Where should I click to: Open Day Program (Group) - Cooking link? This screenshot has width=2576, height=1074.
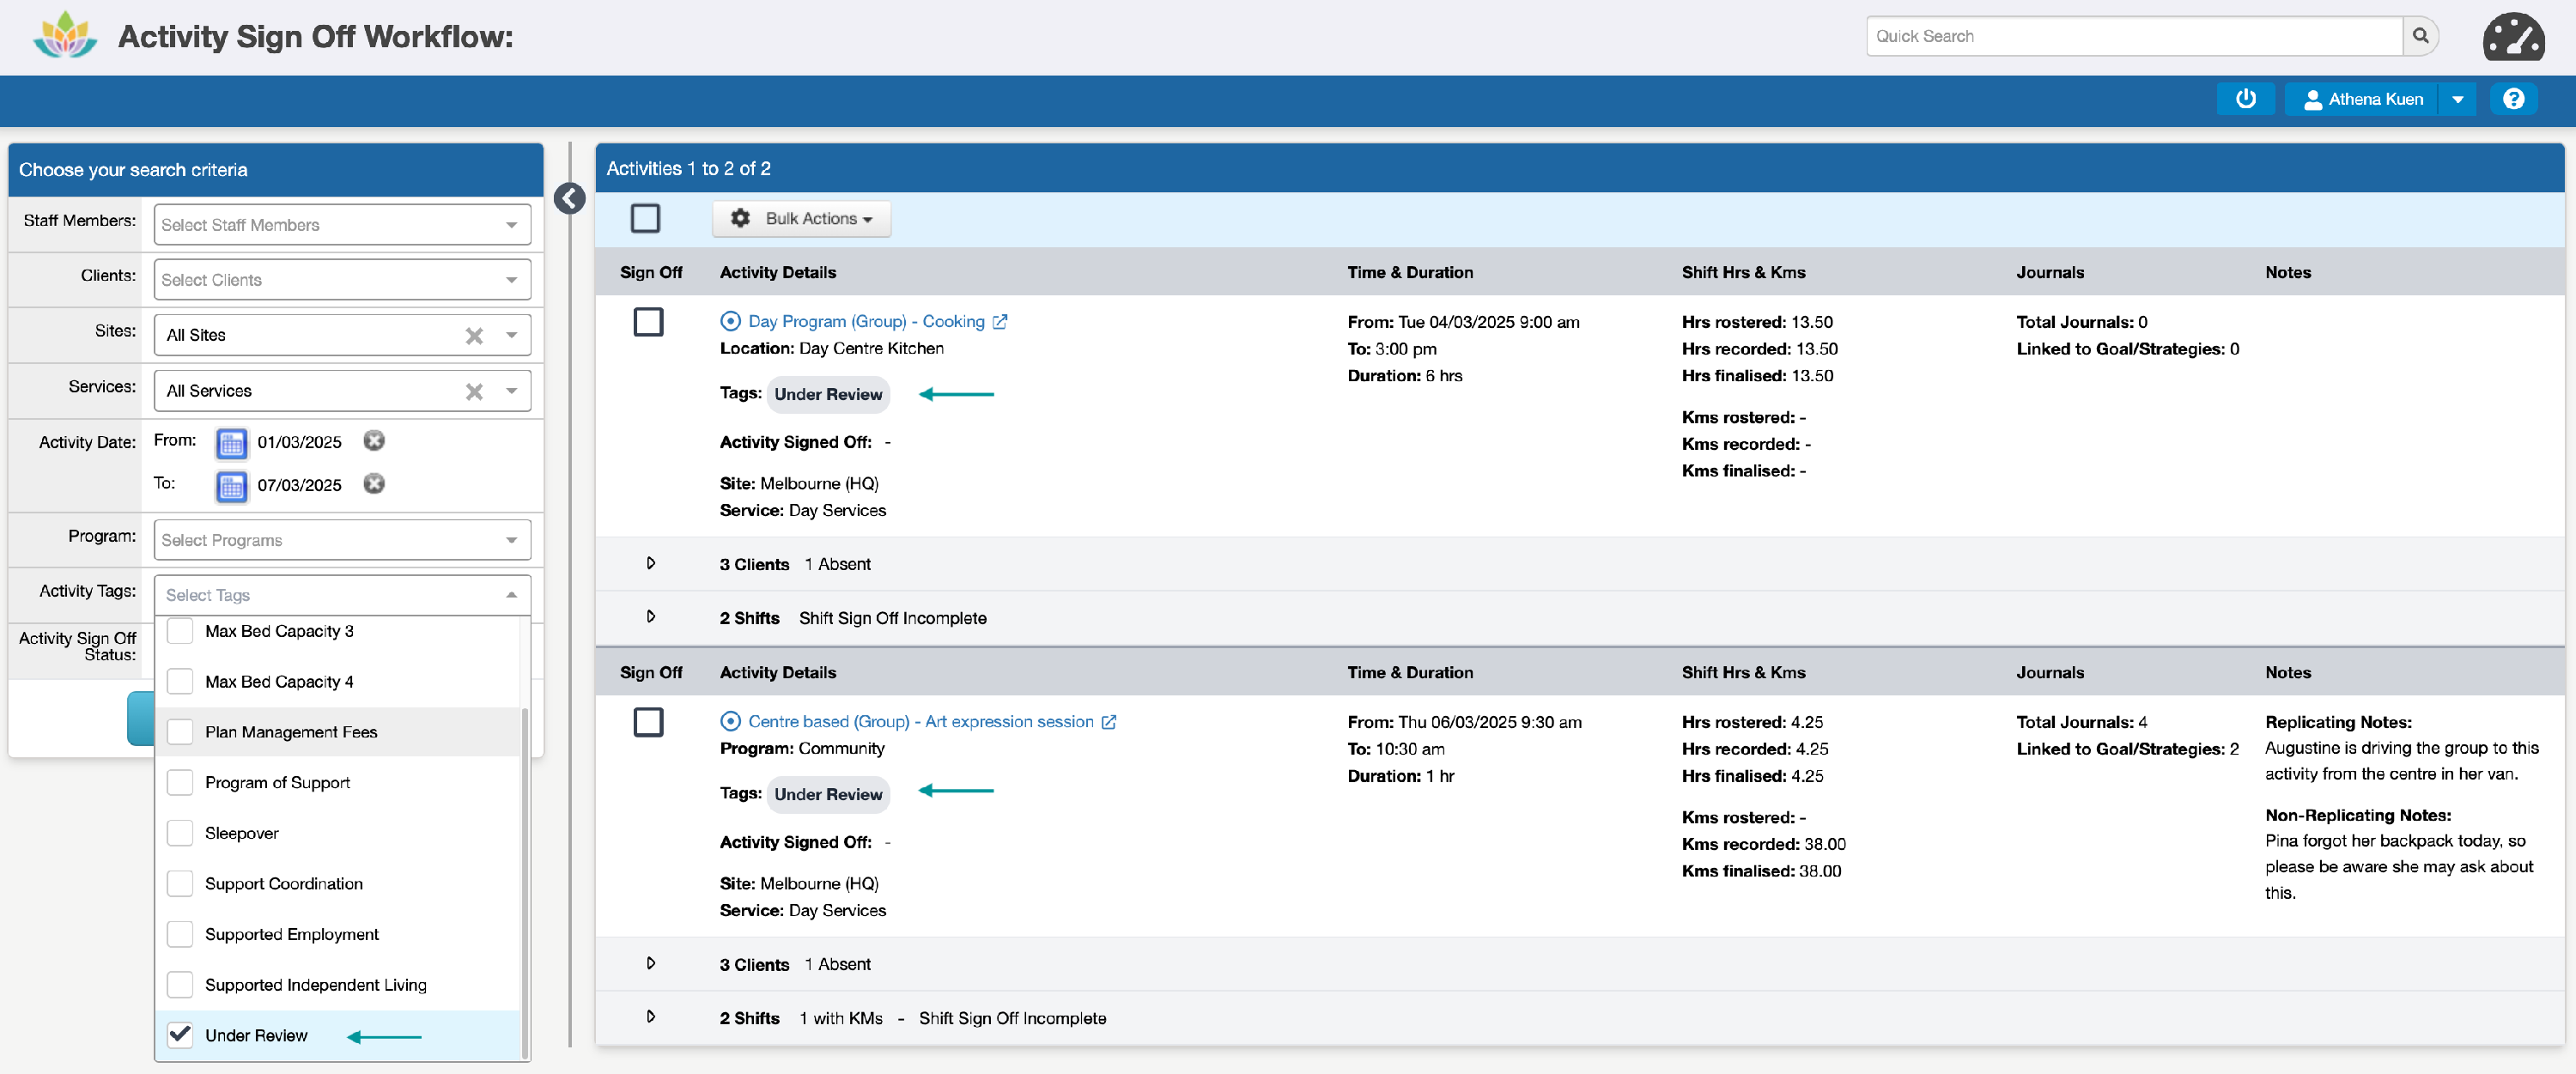865,322
